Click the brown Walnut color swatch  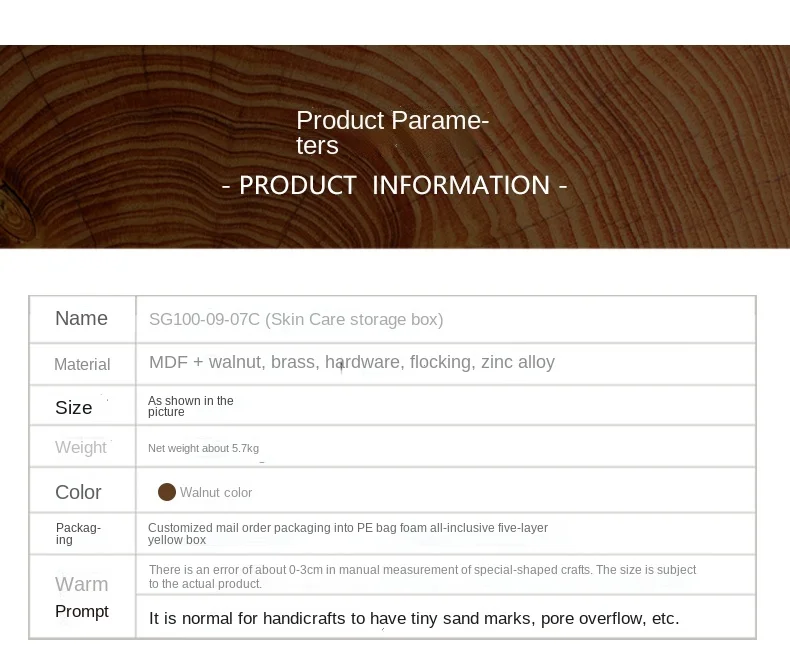[x=167, y=492]
